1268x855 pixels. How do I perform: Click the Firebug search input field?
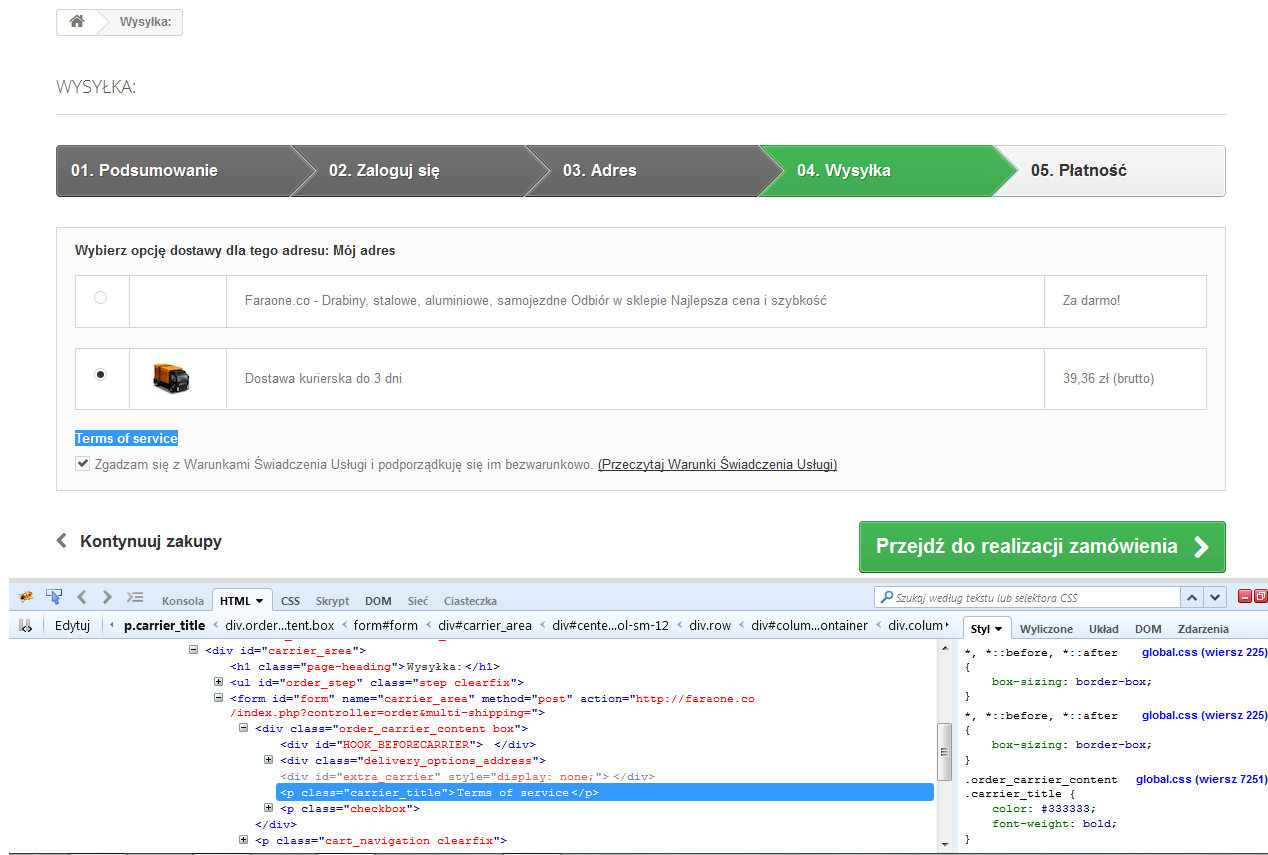point(1028,598)
